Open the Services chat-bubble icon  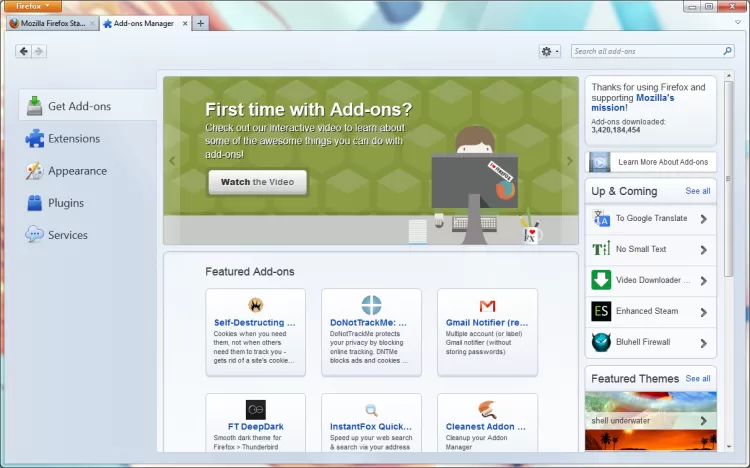(x=34, y=234)
